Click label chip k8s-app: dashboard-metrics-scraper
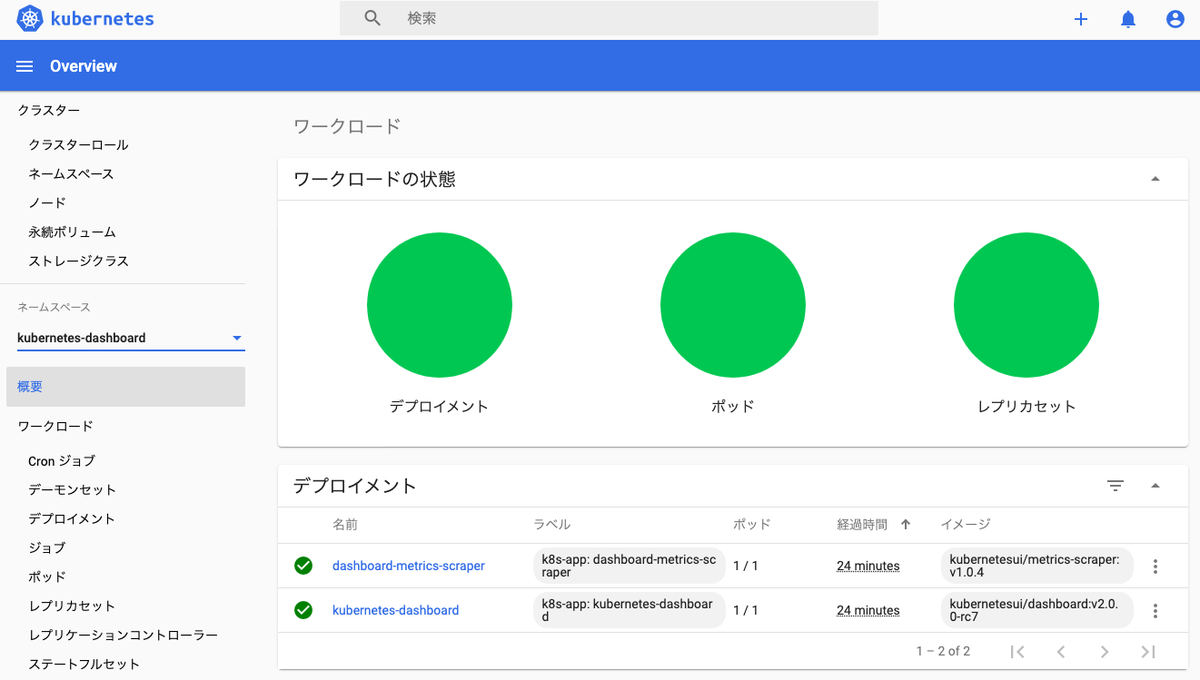The width and height of the screenshot is (1200, 680). pos(629,566)
